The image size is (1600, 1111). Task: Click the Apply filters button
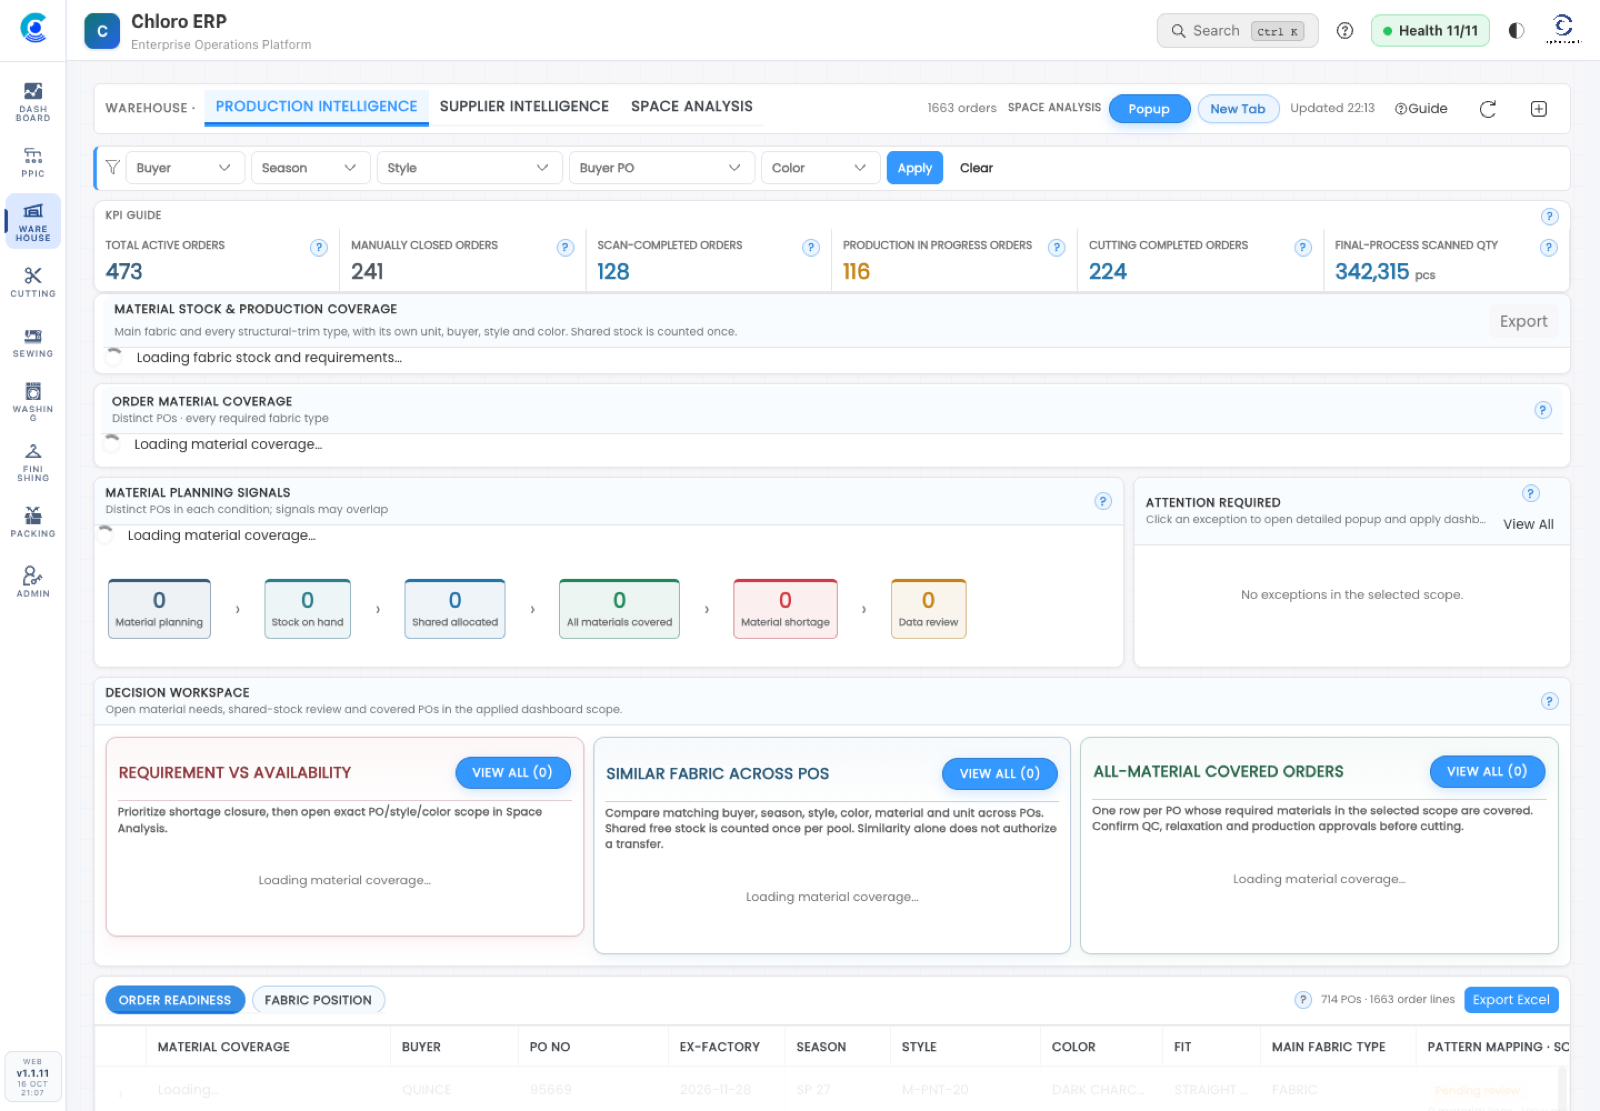914,168
